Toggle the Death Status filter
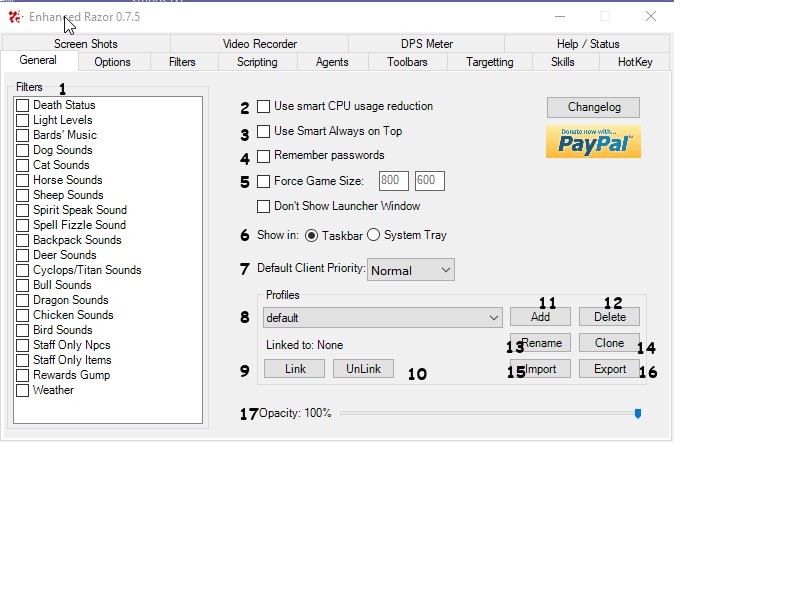800x600 pixels. [23, 105]
